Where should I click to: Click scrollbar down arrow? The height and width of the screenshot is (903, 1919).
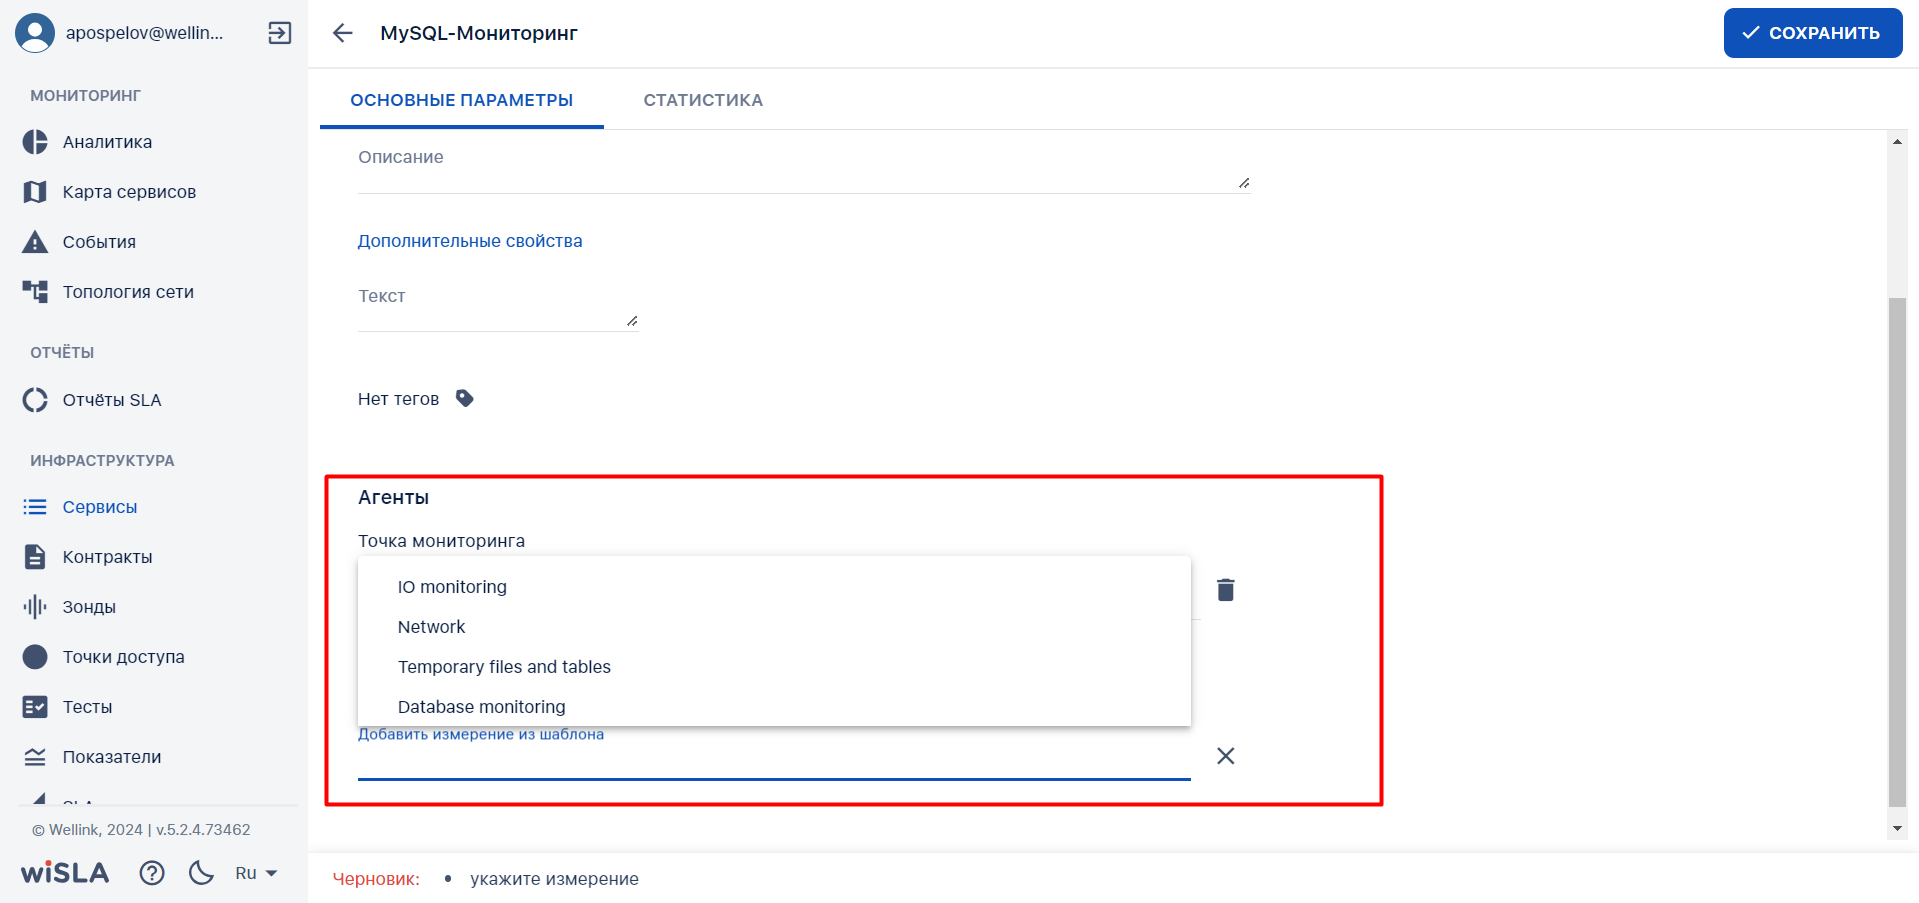(1897, 828)
